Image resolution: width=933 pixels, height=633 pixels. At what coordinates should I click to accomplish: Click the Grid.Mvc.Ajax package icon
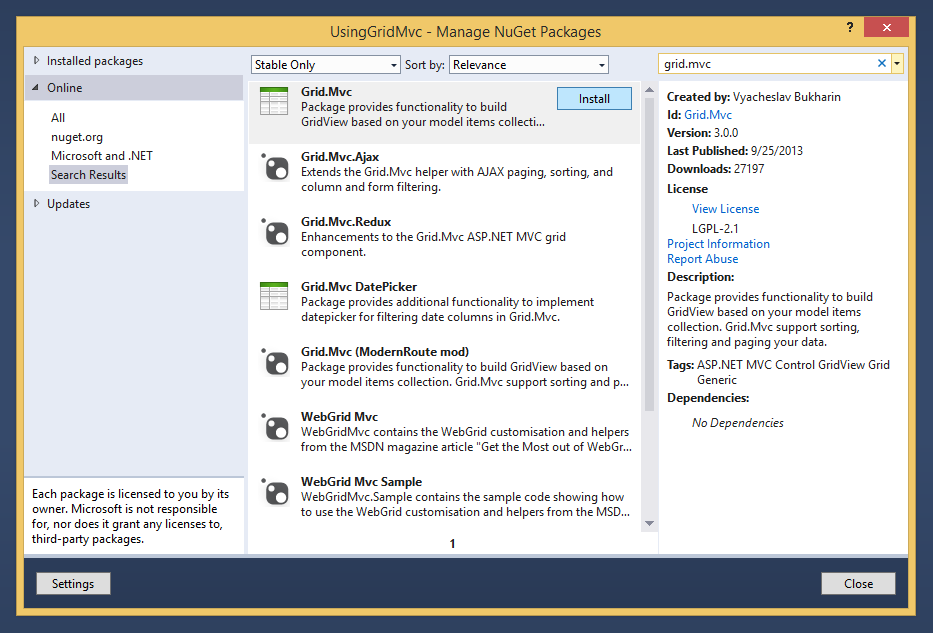(275, 167)
